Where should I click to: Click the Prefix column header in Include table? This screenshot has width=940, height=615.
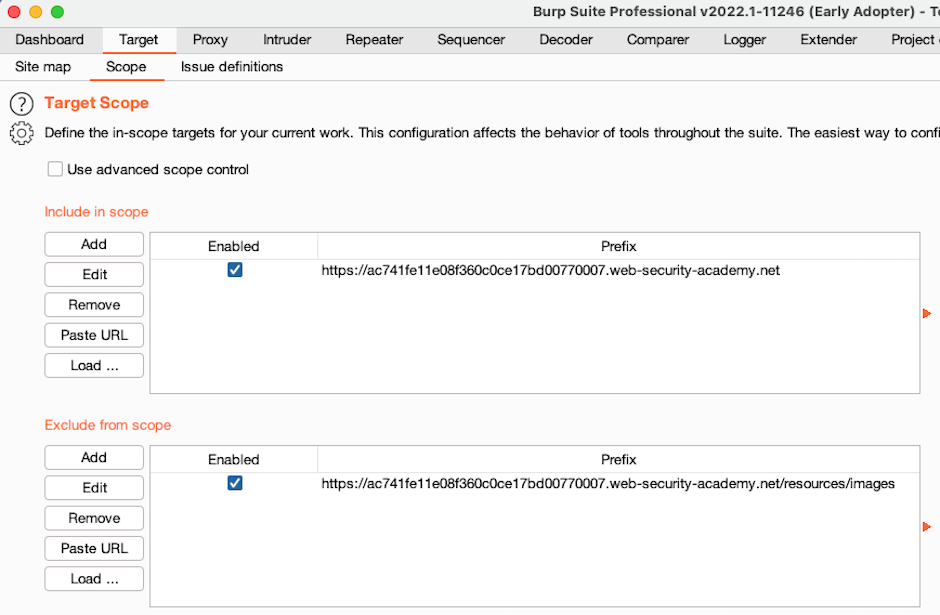tap(619, 246)
